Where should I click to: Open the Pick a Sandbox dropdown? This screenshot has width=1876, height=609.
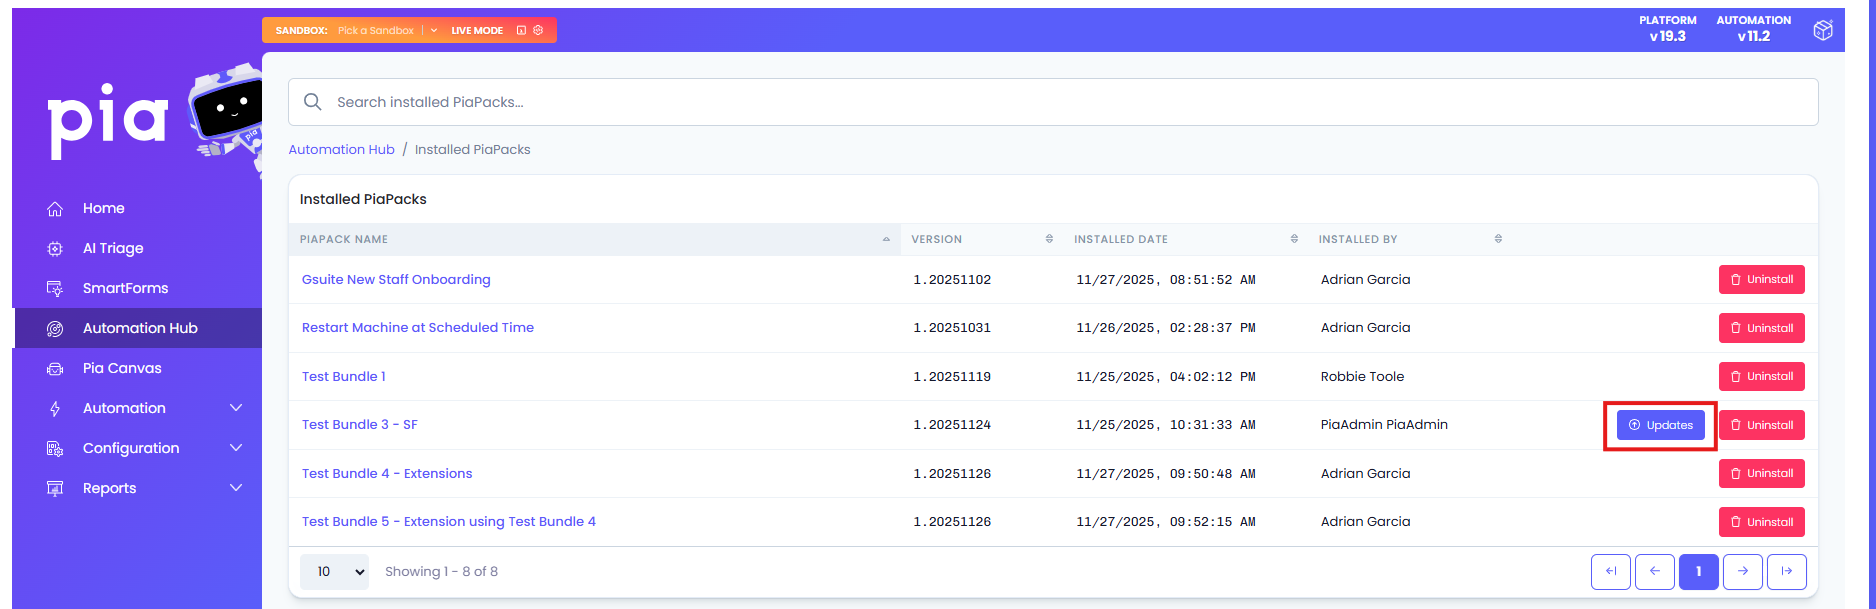pos(387,31)
